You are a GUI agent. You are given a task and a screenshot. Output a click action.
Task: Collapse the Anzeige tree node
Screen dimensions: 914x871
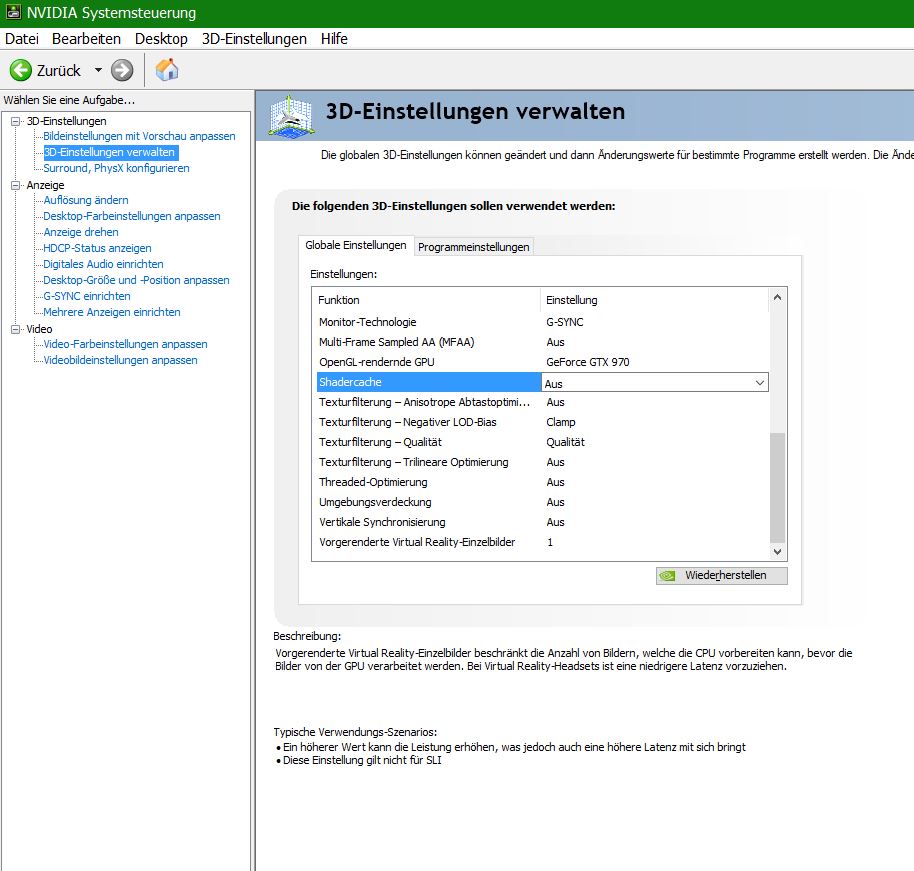(16, 185)
